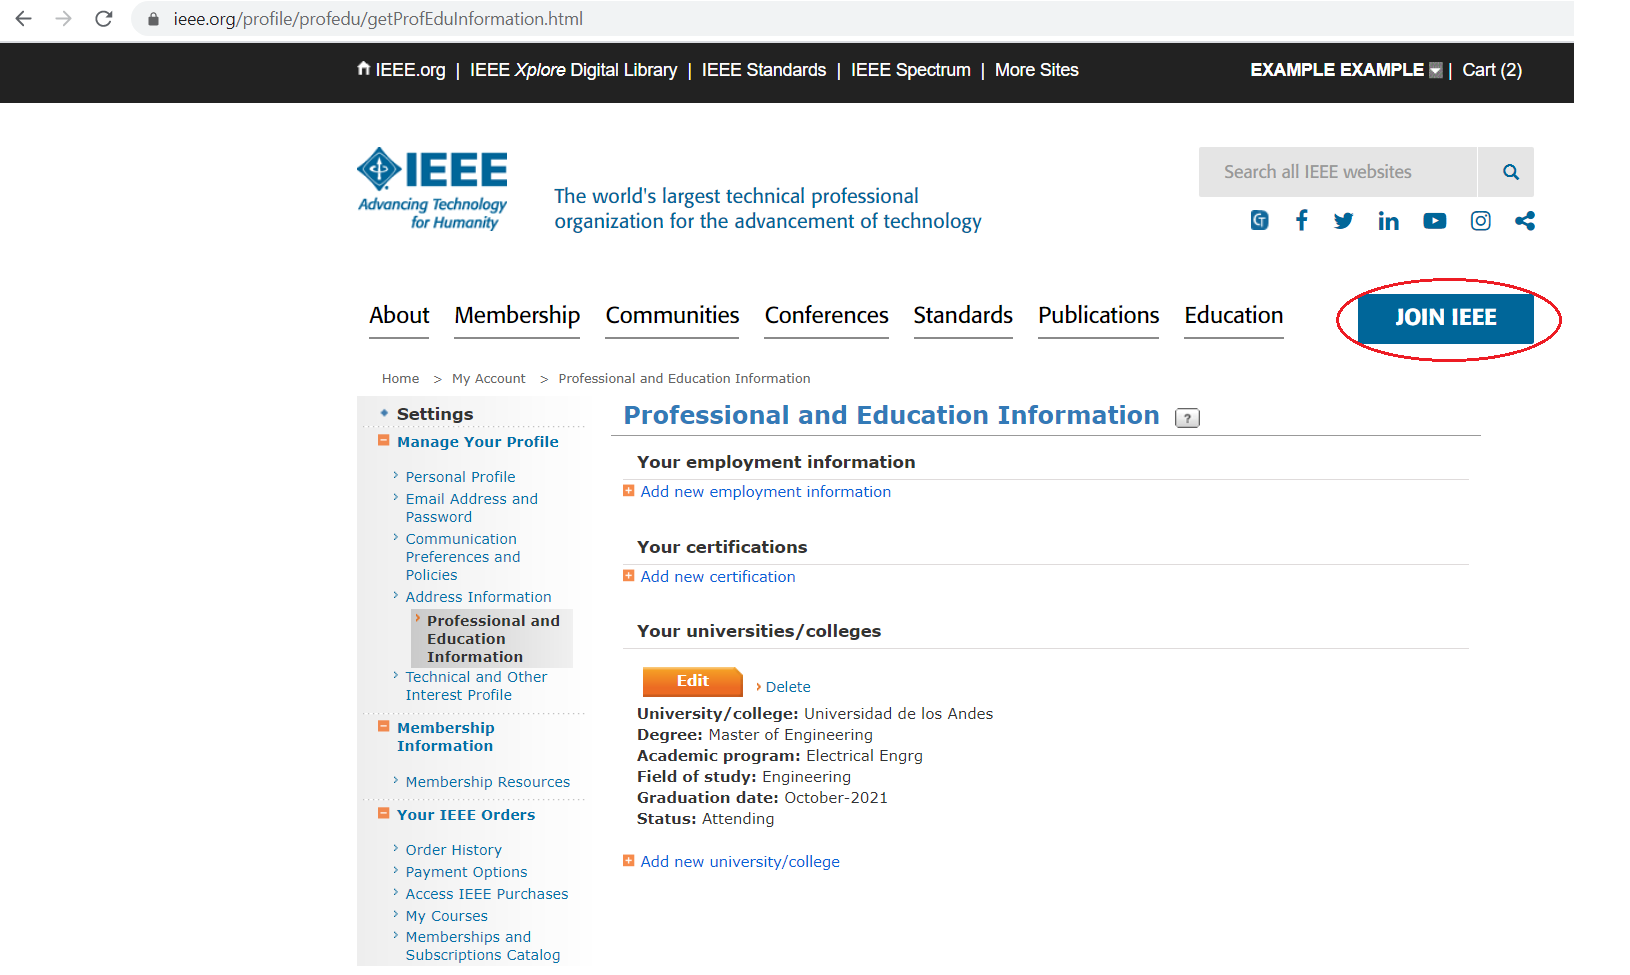This screenshot has height=975, width=1630.
Task: Open the About menu
Action: coord(399,316)
